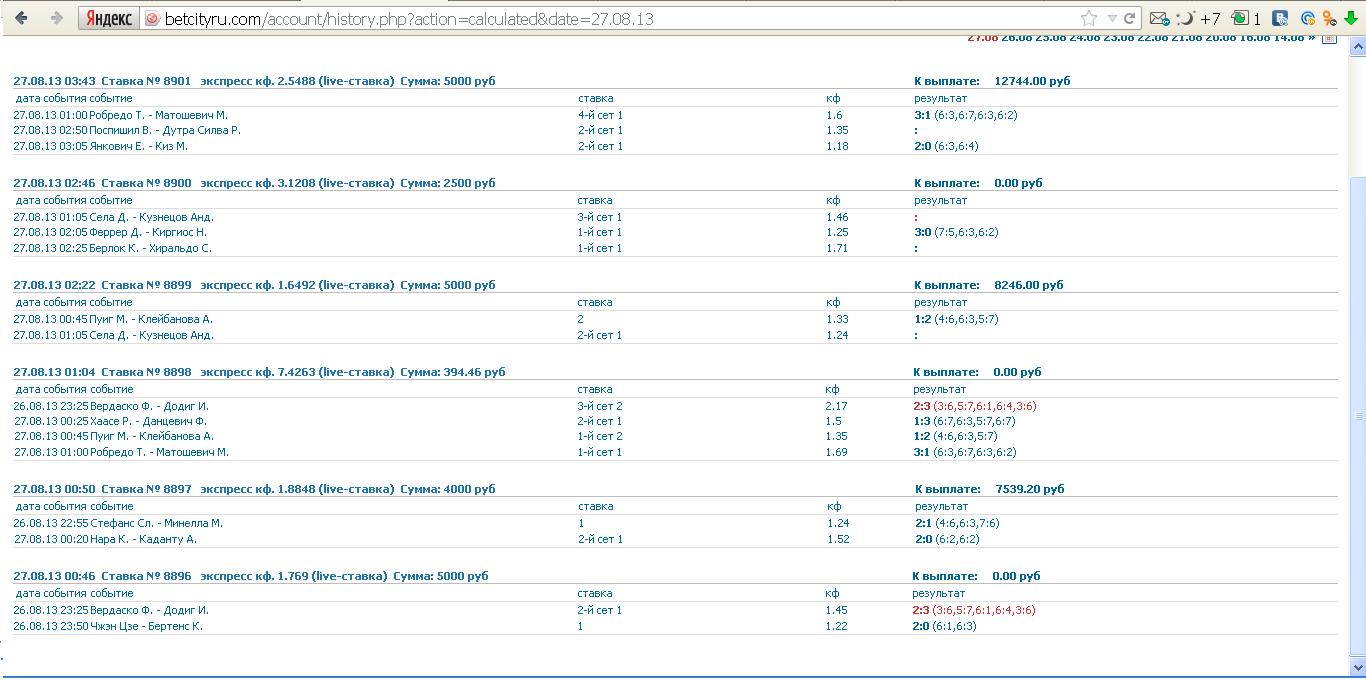Click the payout value '12744.00 руб'
The height and width of the screenshot is (680, 1366).
(1032, 81)
